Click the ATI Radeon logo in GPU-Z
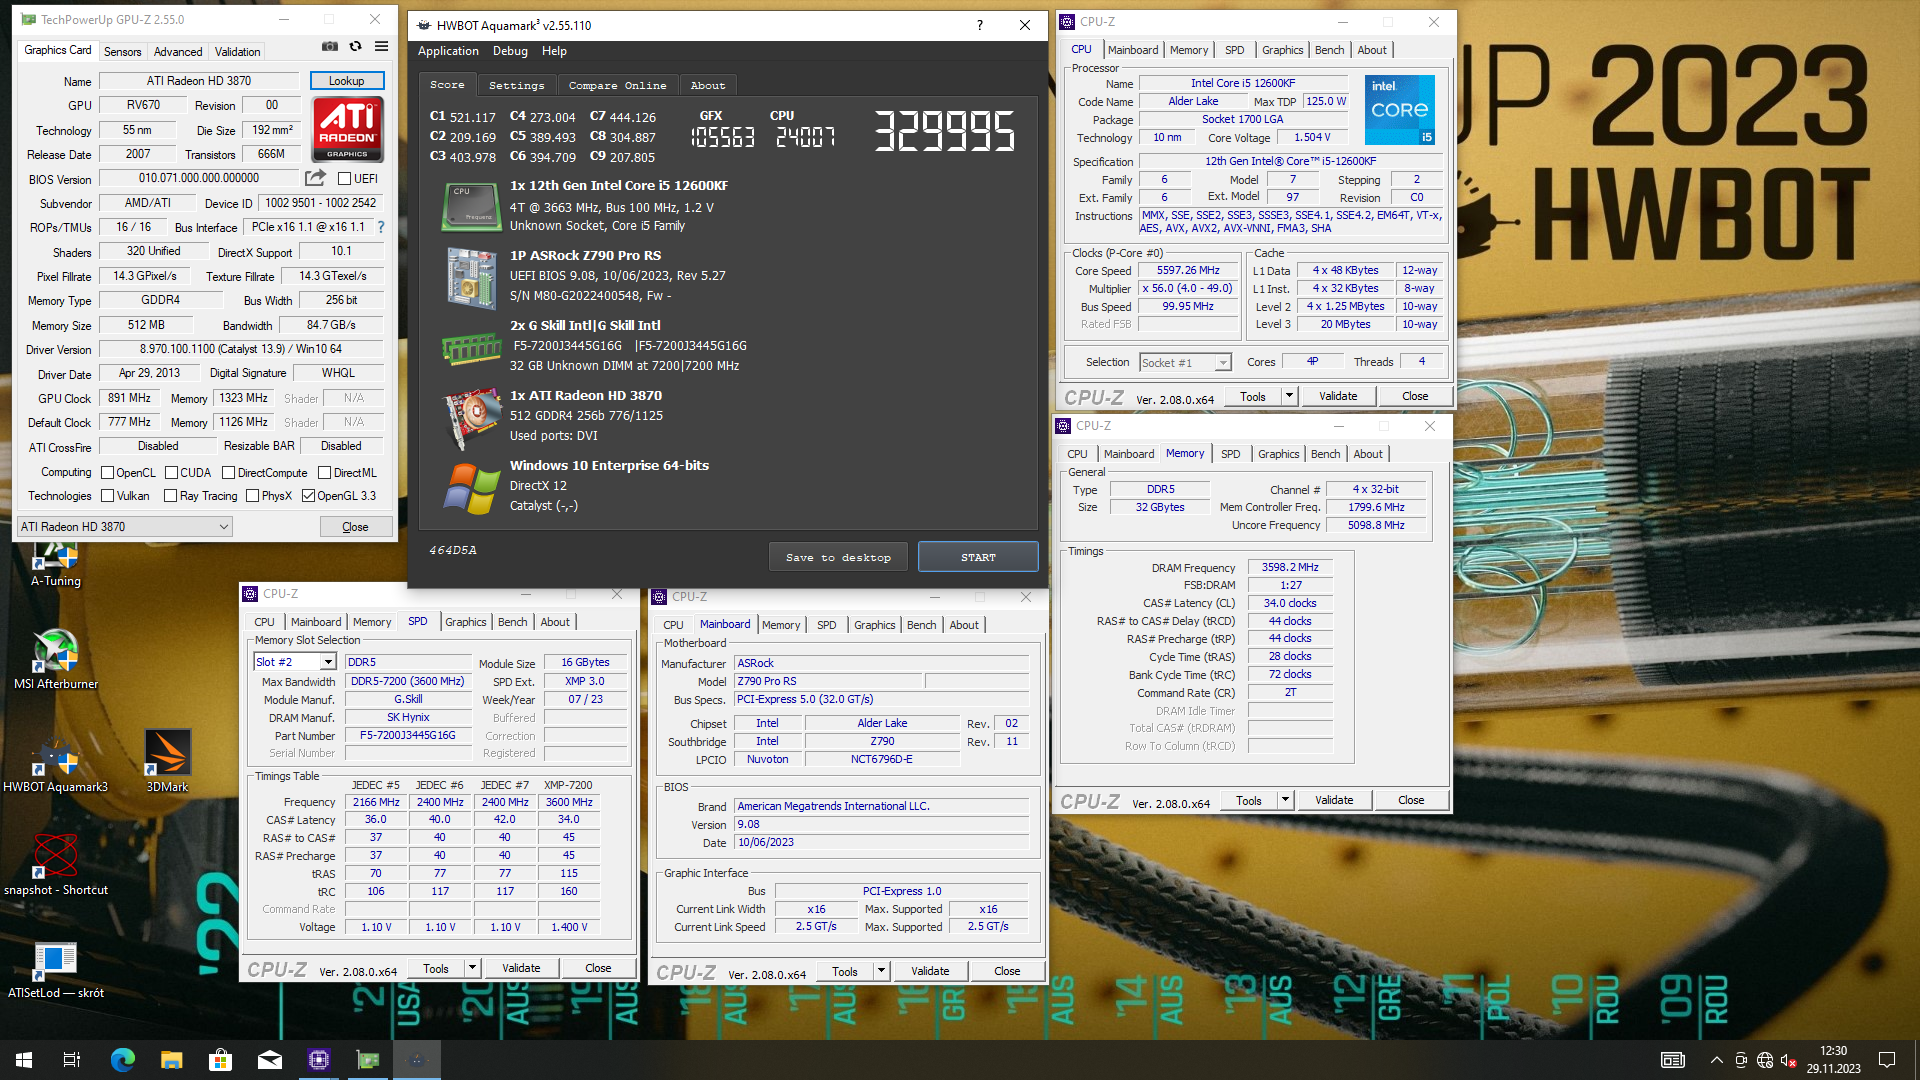The width and height of the screenshot is (1920, 1080). click(347, 129)
